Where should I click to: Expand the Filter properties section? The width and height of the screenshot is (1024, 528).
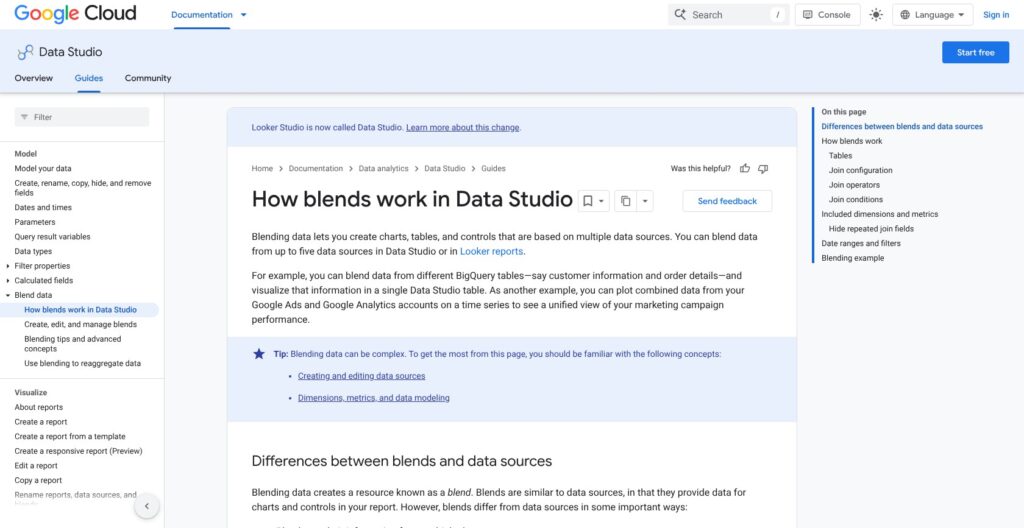point(8,266)
